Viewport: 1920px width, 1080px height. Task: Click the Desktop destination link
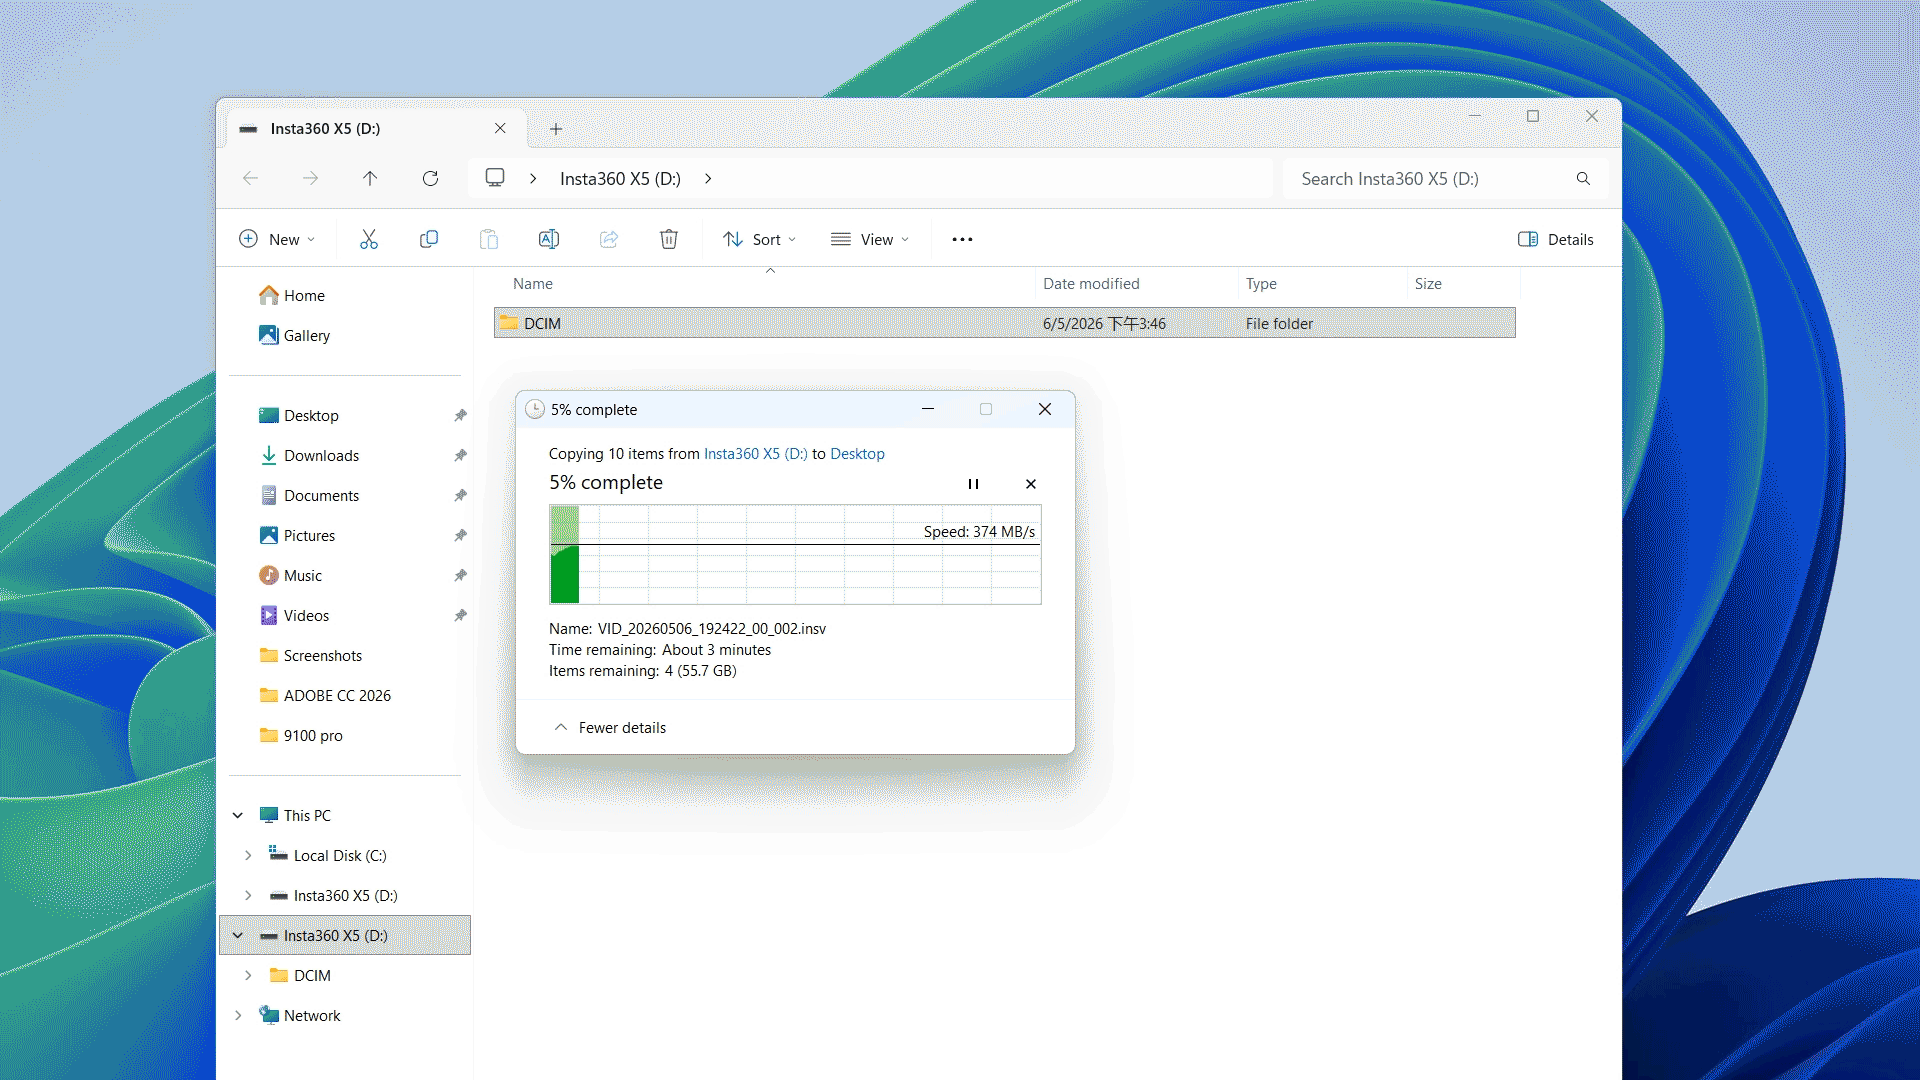[x=857, y=453]
